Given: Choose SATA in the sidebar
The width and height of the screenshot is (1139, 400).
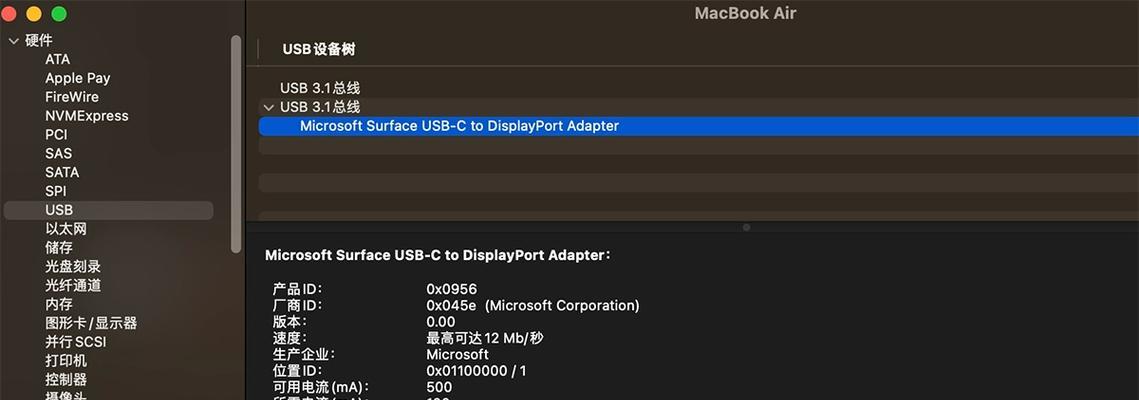Looking at the screenshot, I should 62,172.
